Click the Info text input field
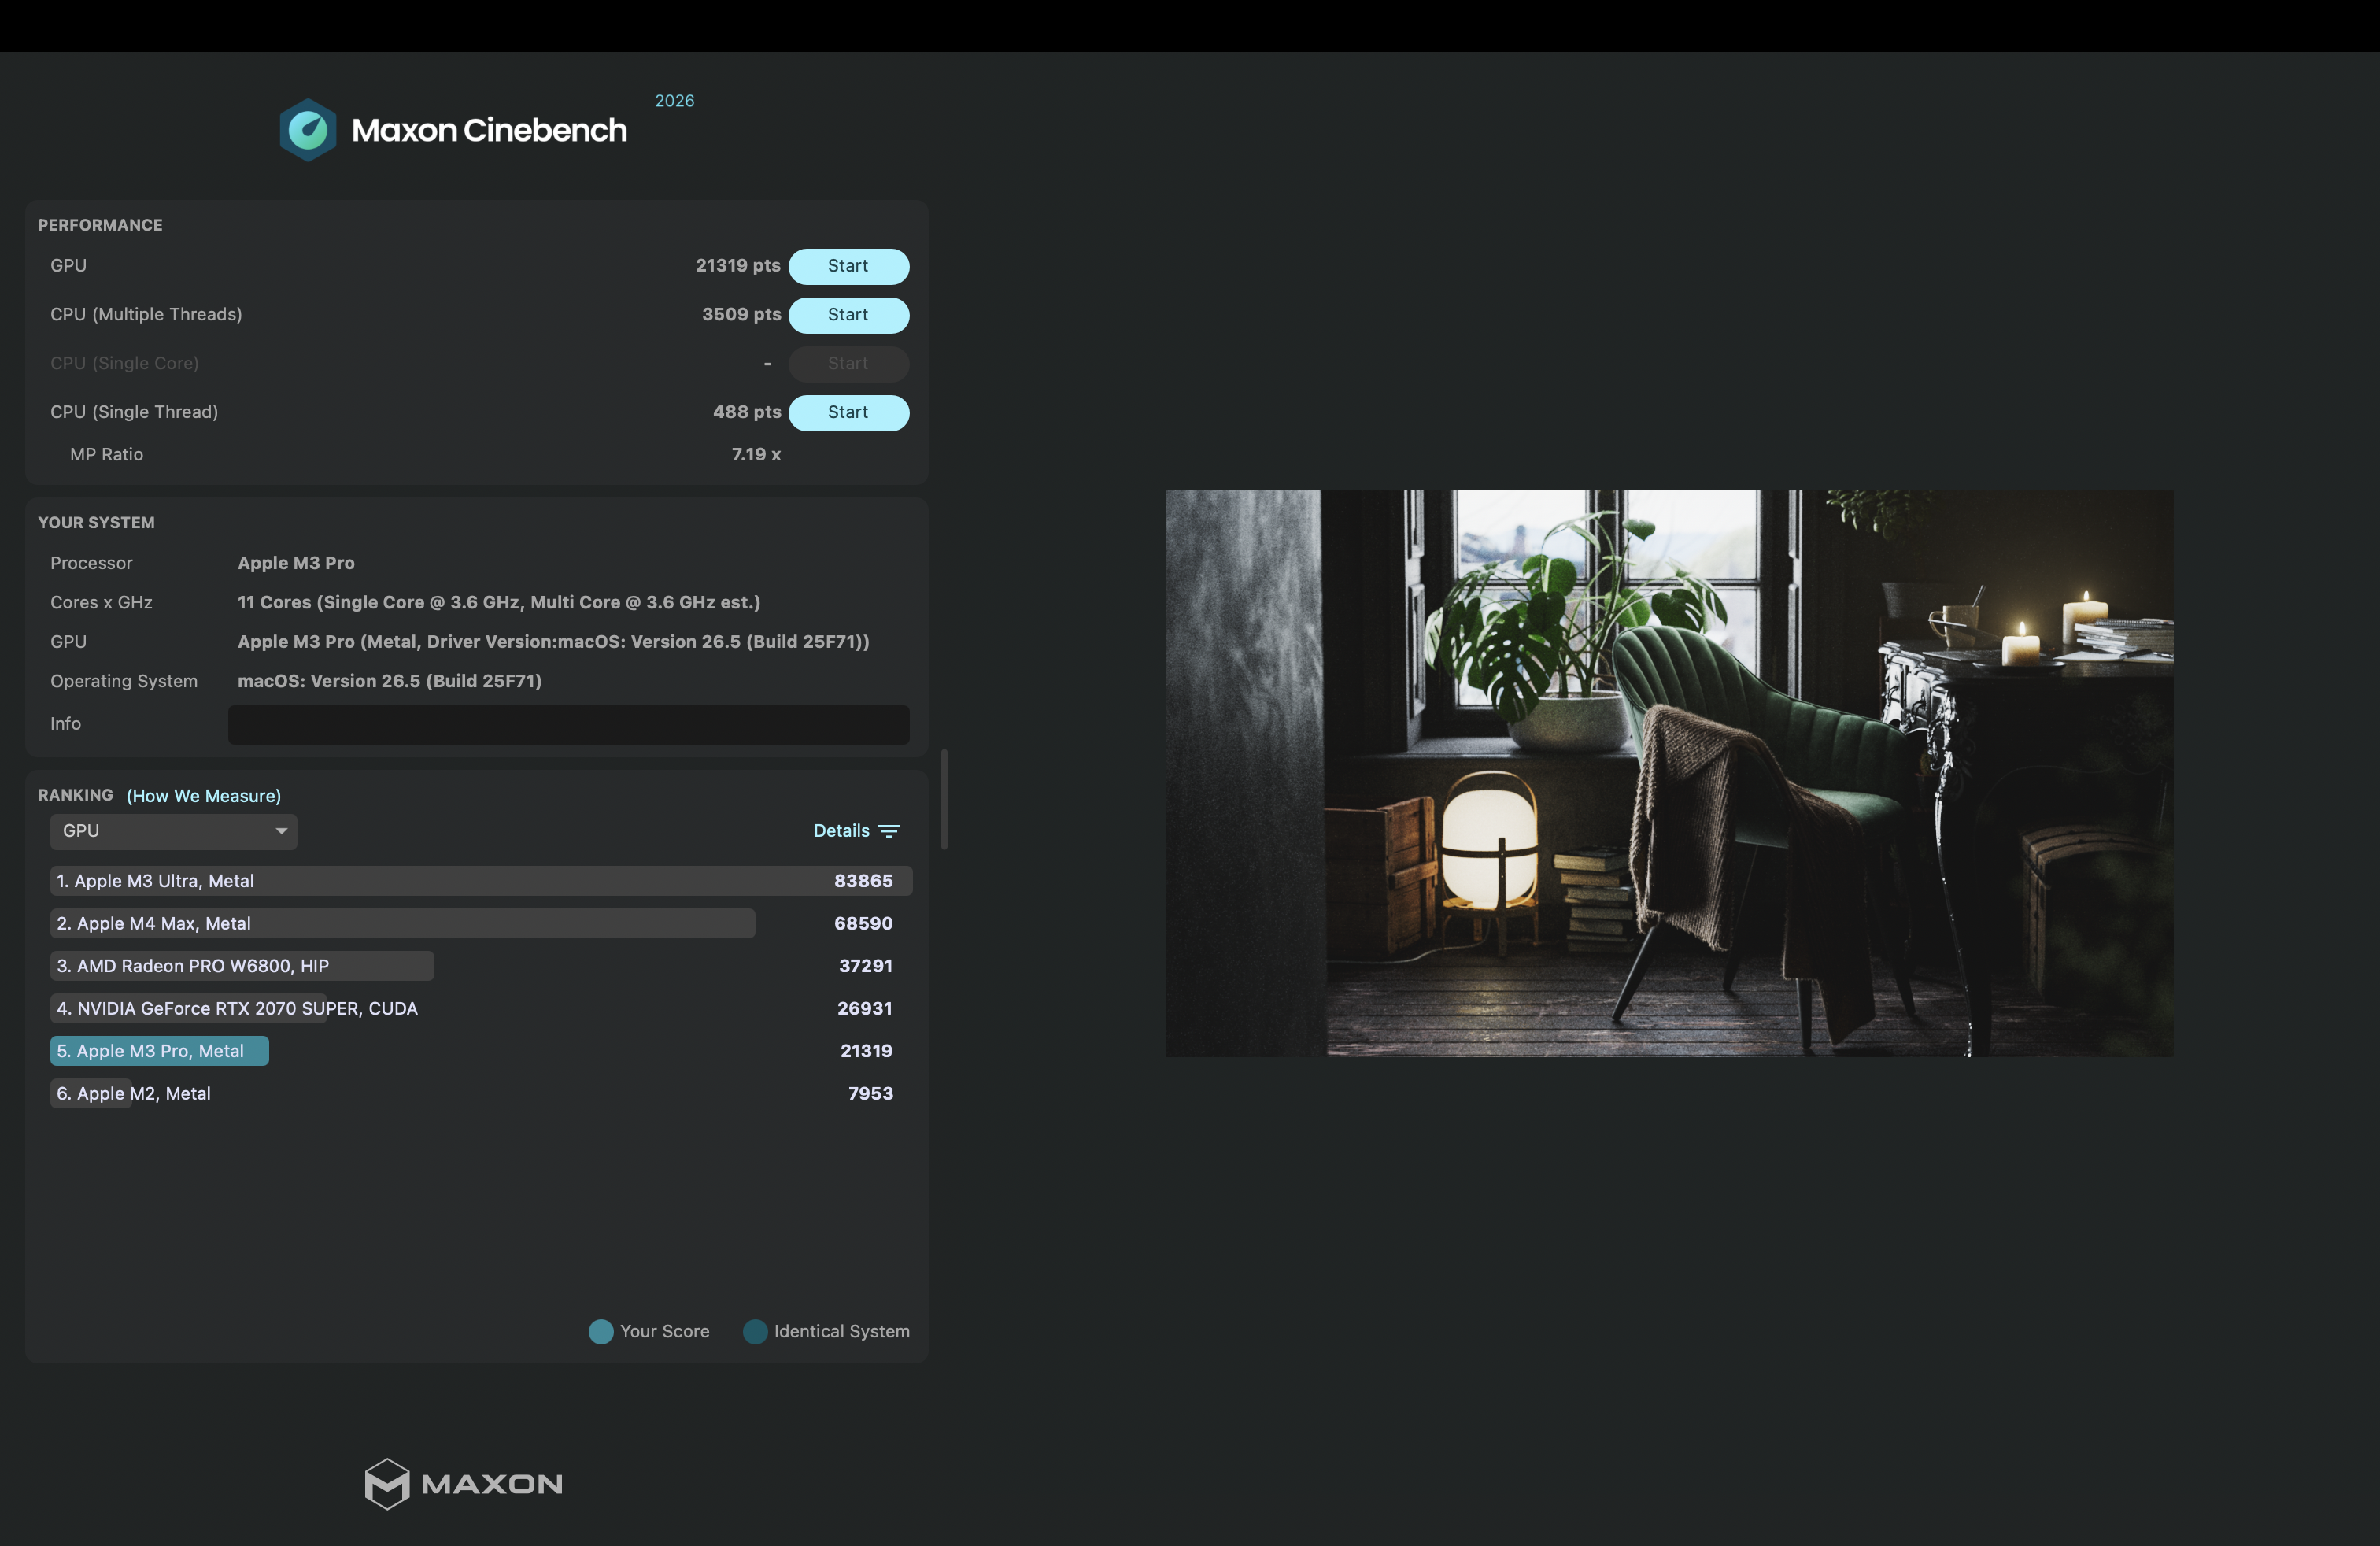Screen dimensions: 2380x1546 point(568,724)
